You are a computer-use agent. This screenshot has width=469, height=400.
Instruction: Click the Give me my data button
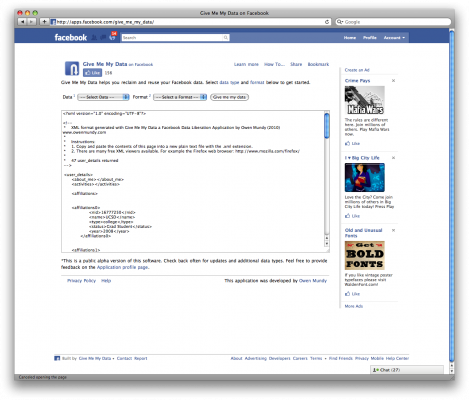229,97
